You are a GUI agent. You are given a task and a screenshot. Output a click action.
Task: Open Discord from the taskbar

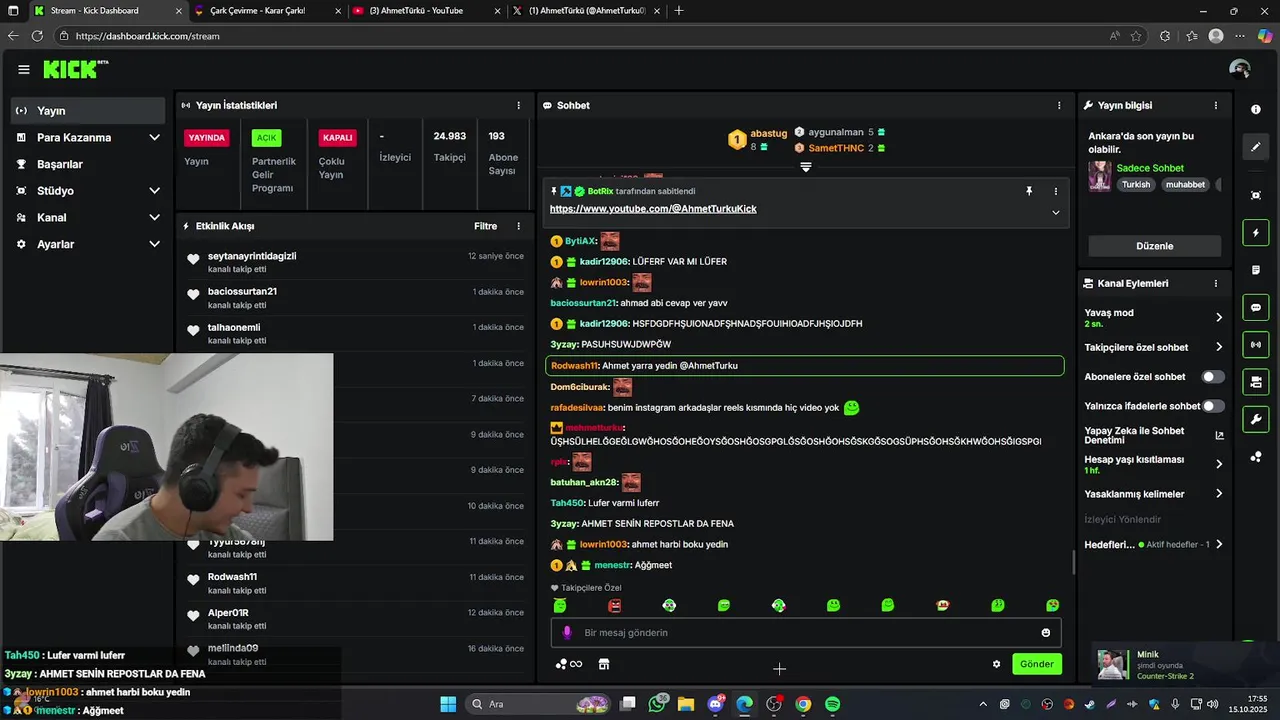point(716,704)
